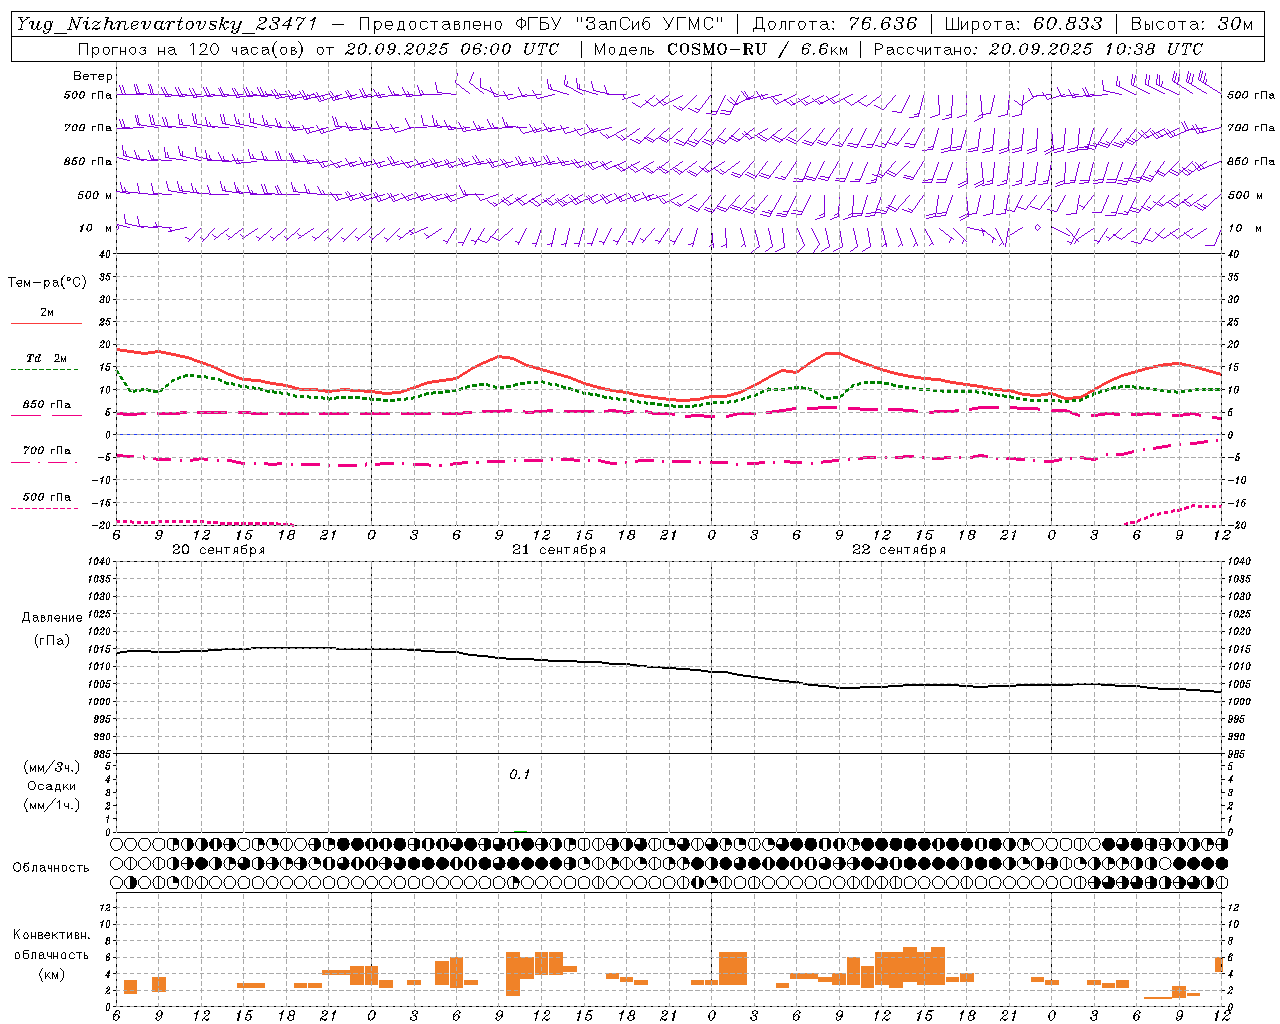Click the Td 2м dew point legend entry

click(47, 358)
